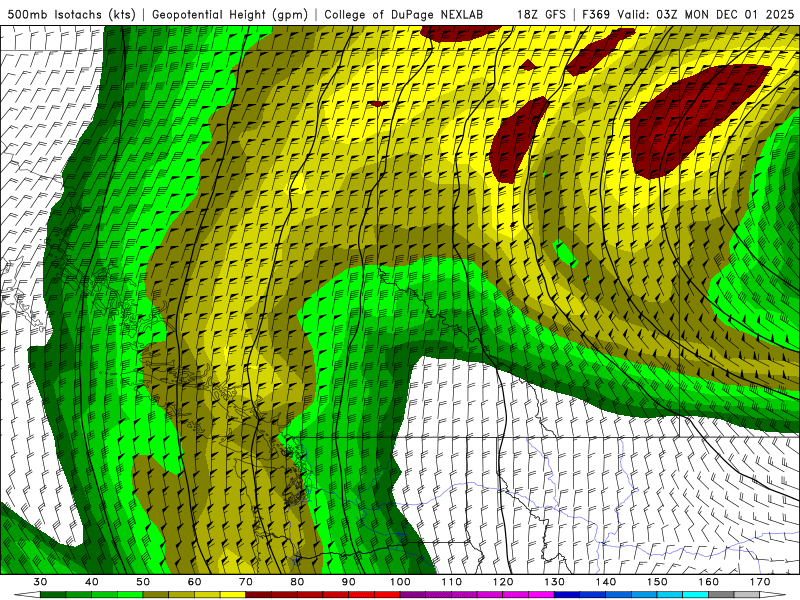Click the "Valid: 03Z MON DEC 01 2025" text
Screen dimensions: 800x600
tap(706, 15)
